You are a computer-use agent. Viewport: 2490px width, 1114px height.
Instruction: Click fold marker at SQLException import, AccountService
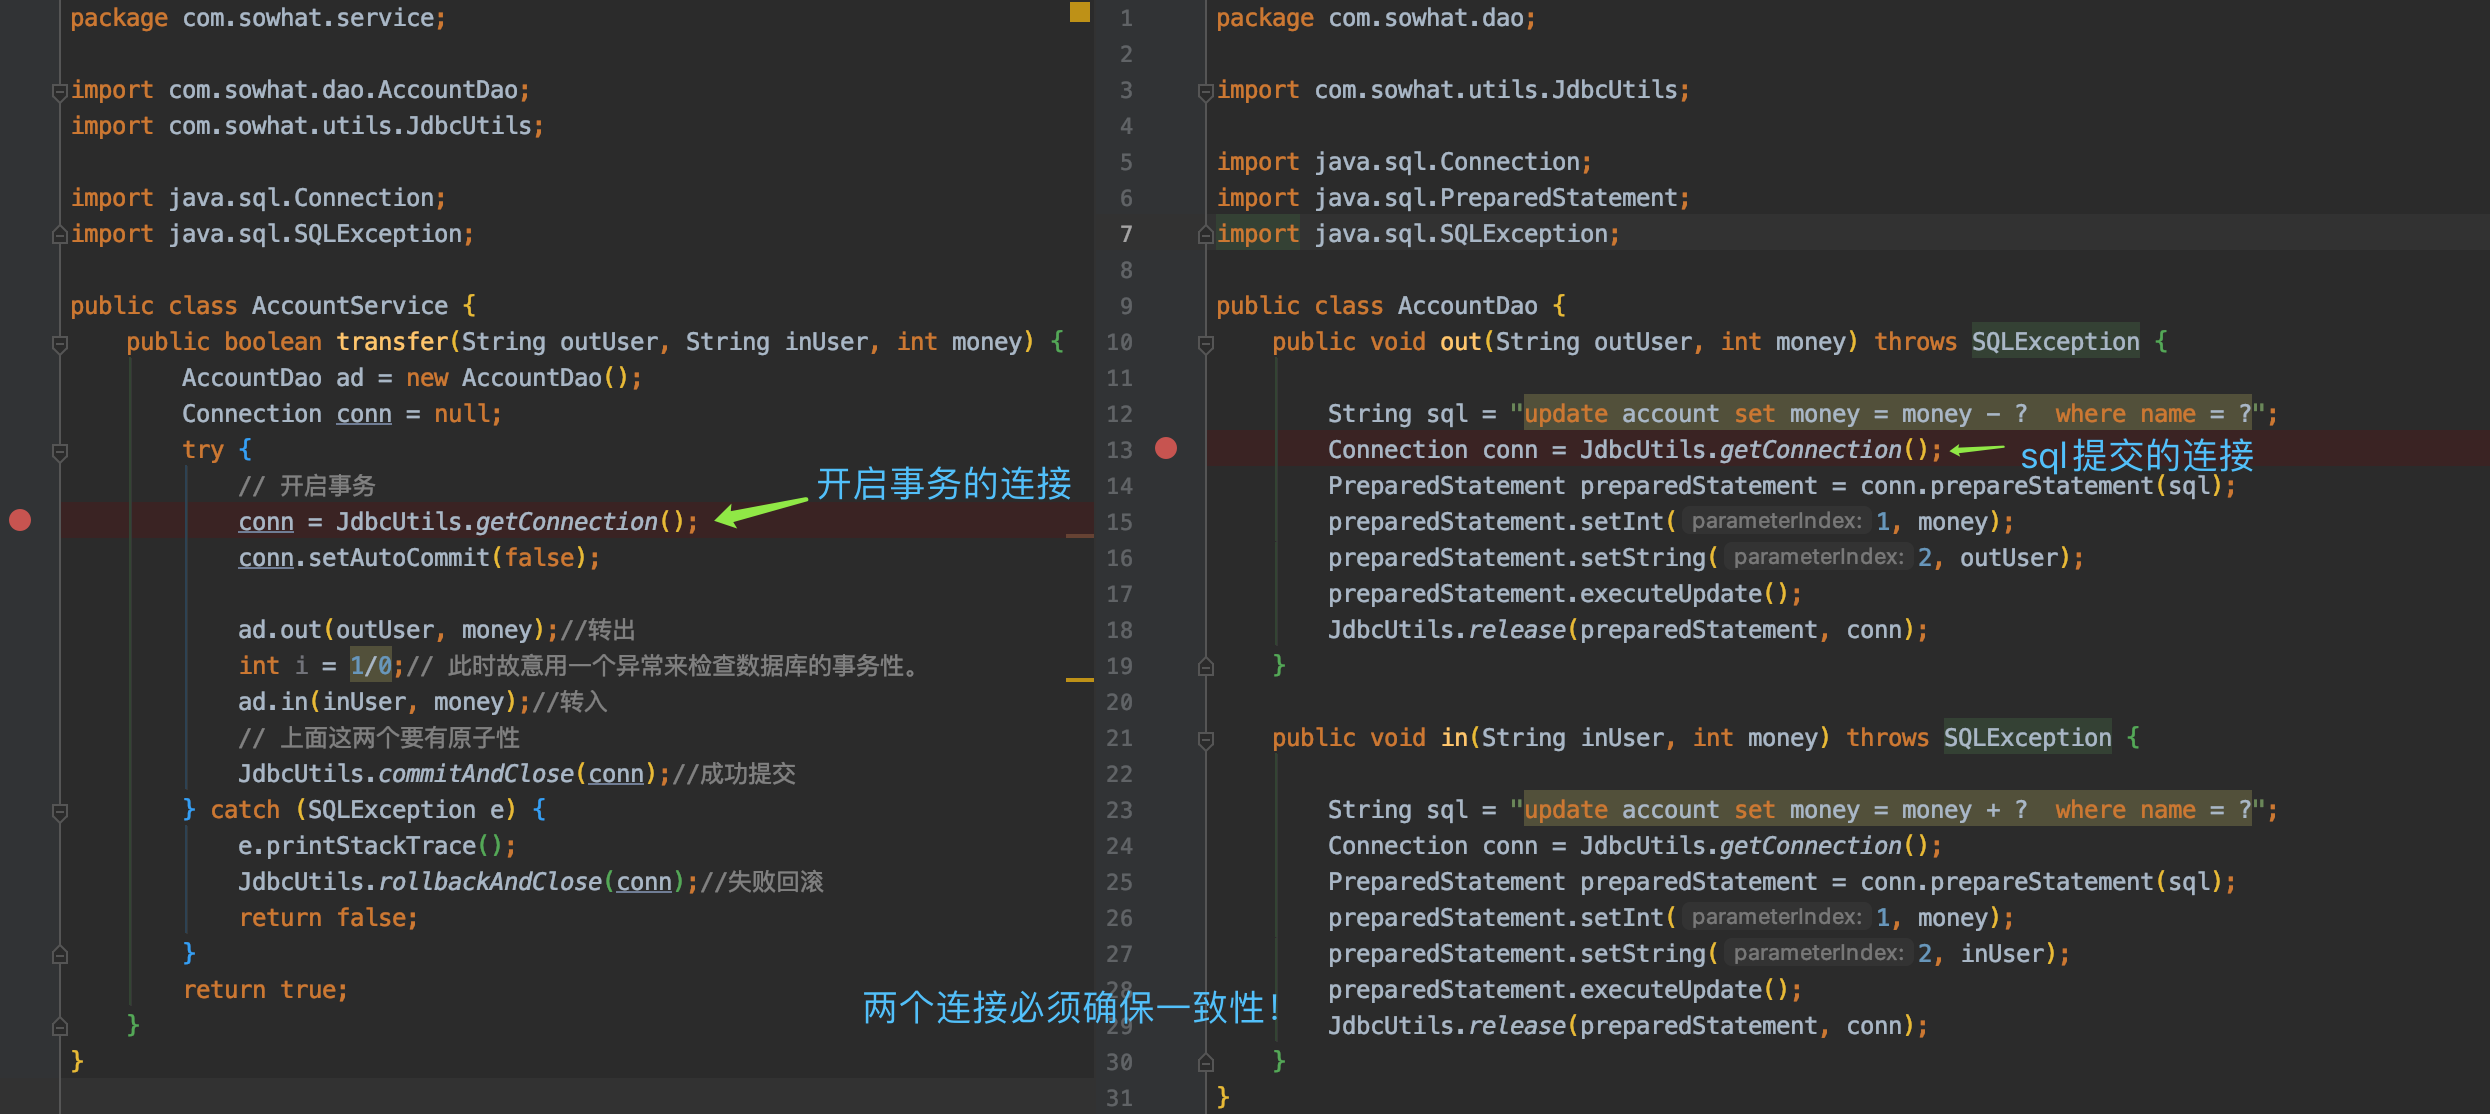59,234
